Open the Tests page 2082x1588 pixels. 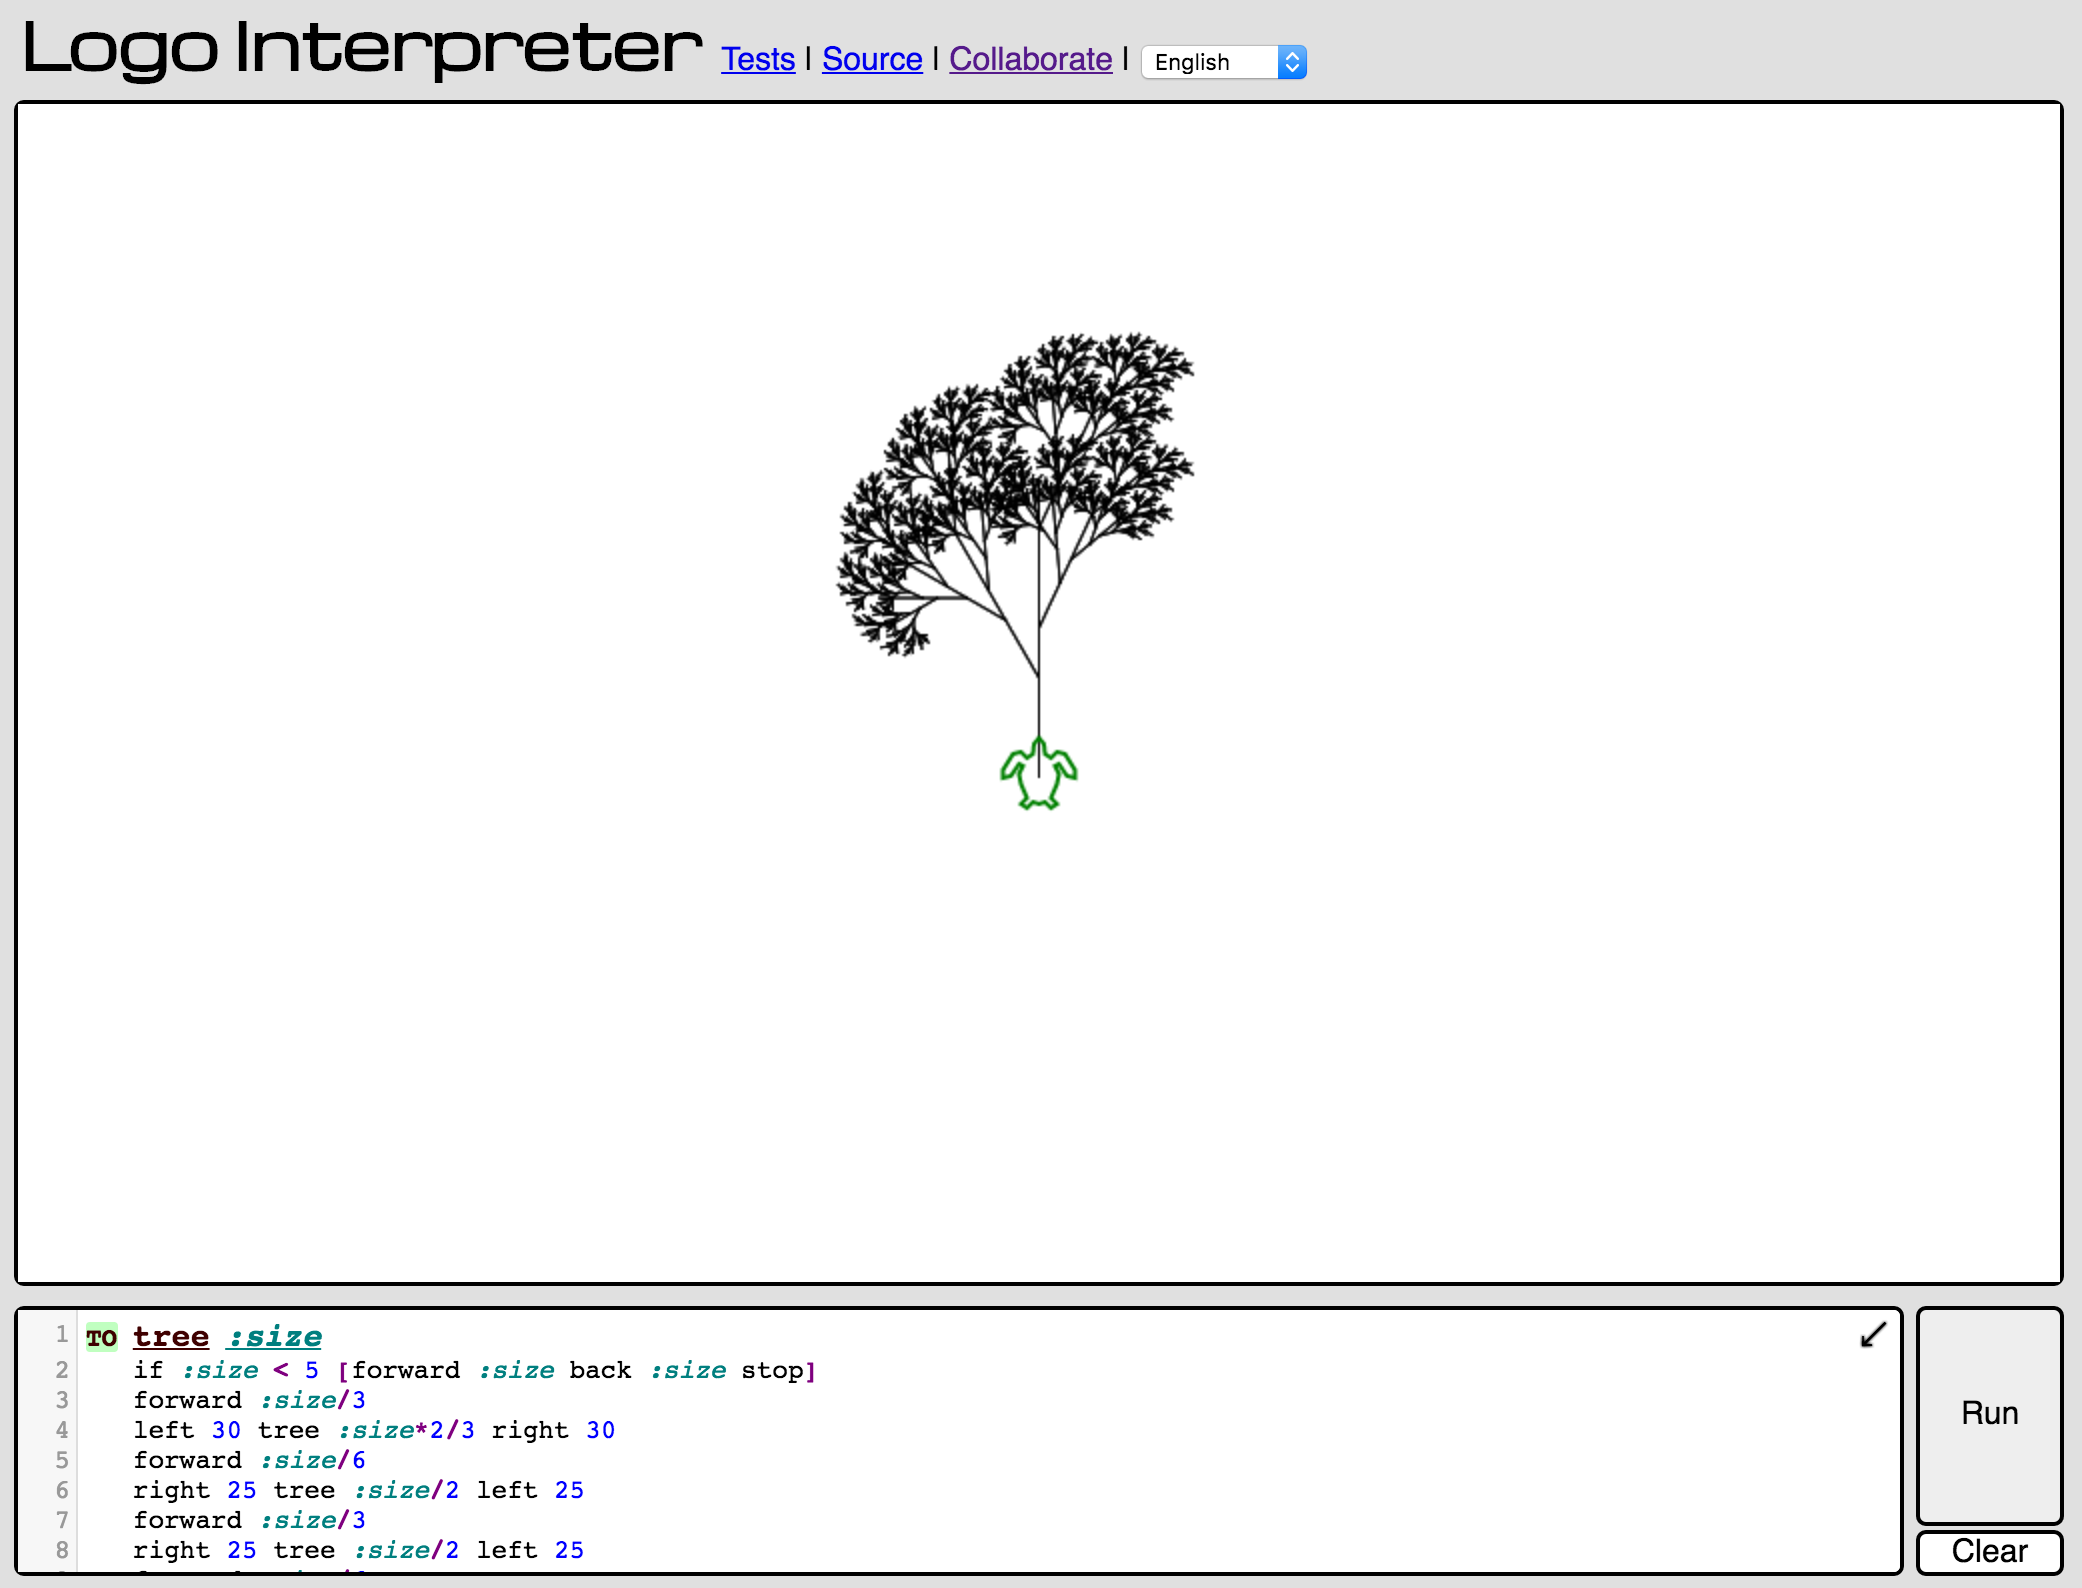[x=758, y=59]
